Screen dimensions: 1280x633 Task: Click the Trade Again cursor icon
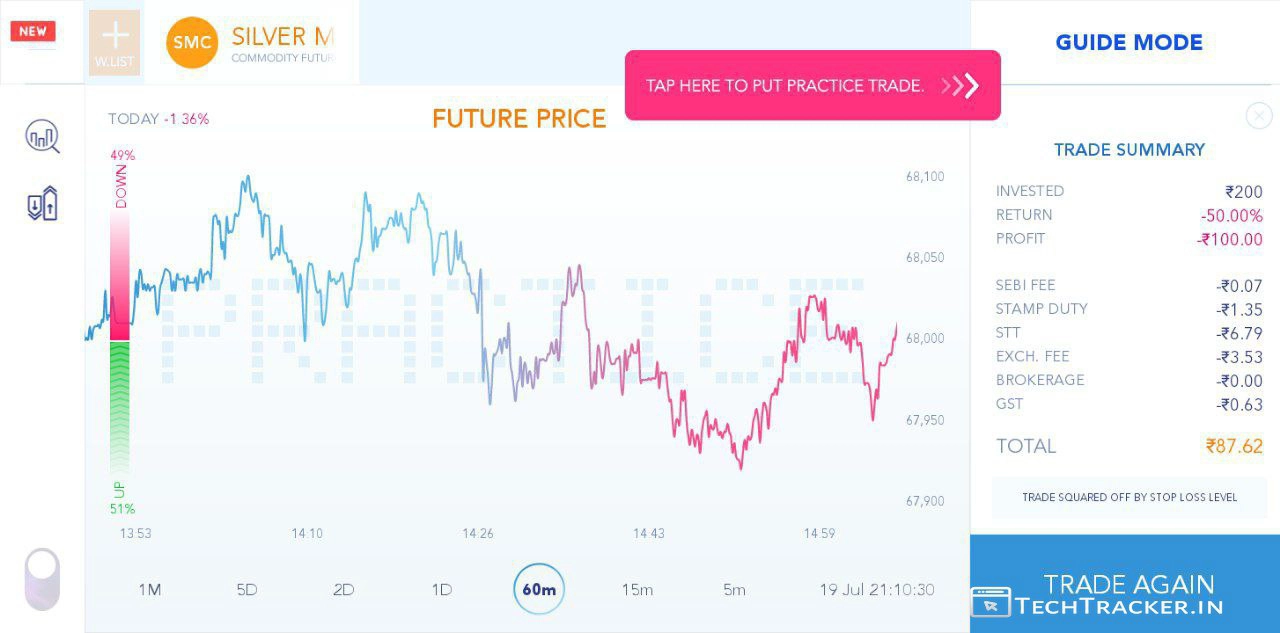990,601
